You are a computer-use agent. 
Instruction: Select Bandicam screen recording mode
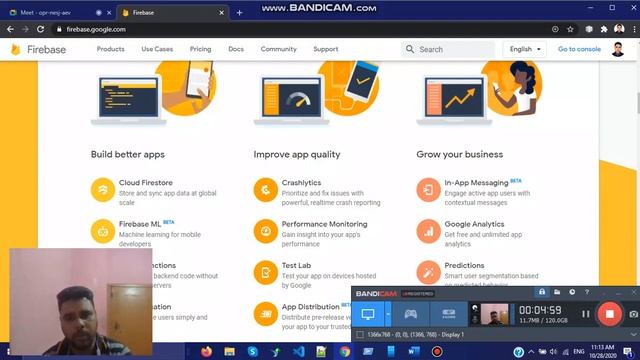tap(368, 314)
